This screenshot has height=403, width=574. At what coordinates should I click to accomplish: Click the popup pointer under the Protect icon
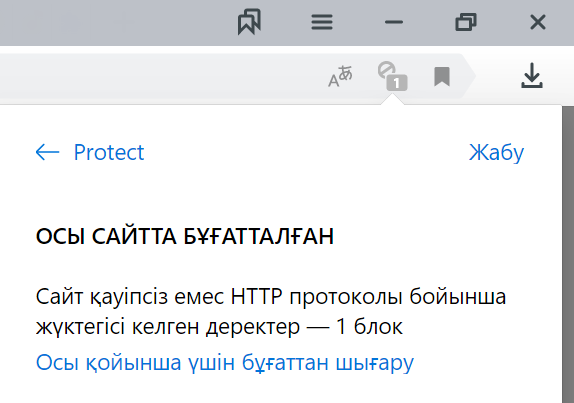pos(392,99)
